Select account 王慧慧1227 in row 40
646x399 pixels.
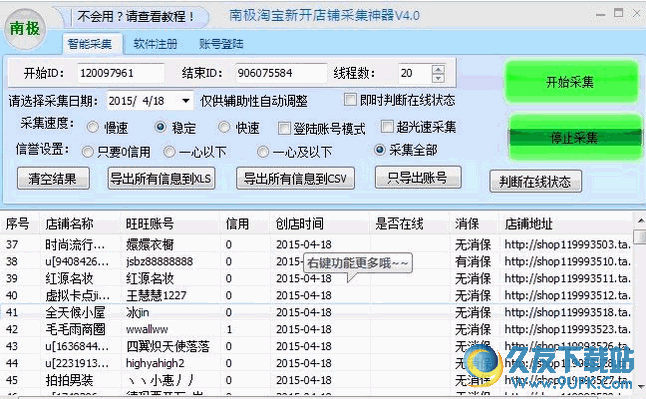pyautogui.click(x=157, y=296)
